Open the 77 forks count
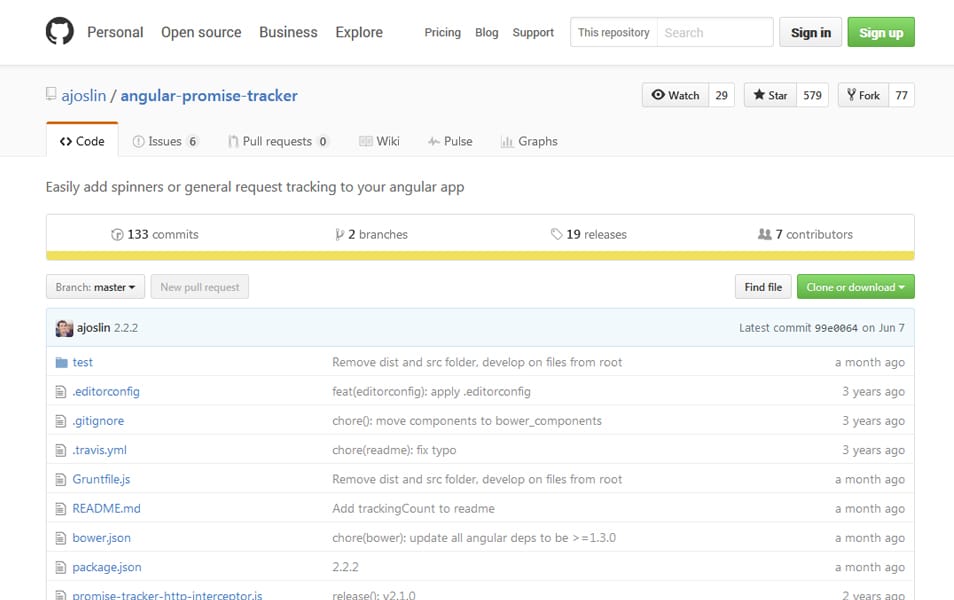This screenshot has width=954, height=600. tap(902, 95)
